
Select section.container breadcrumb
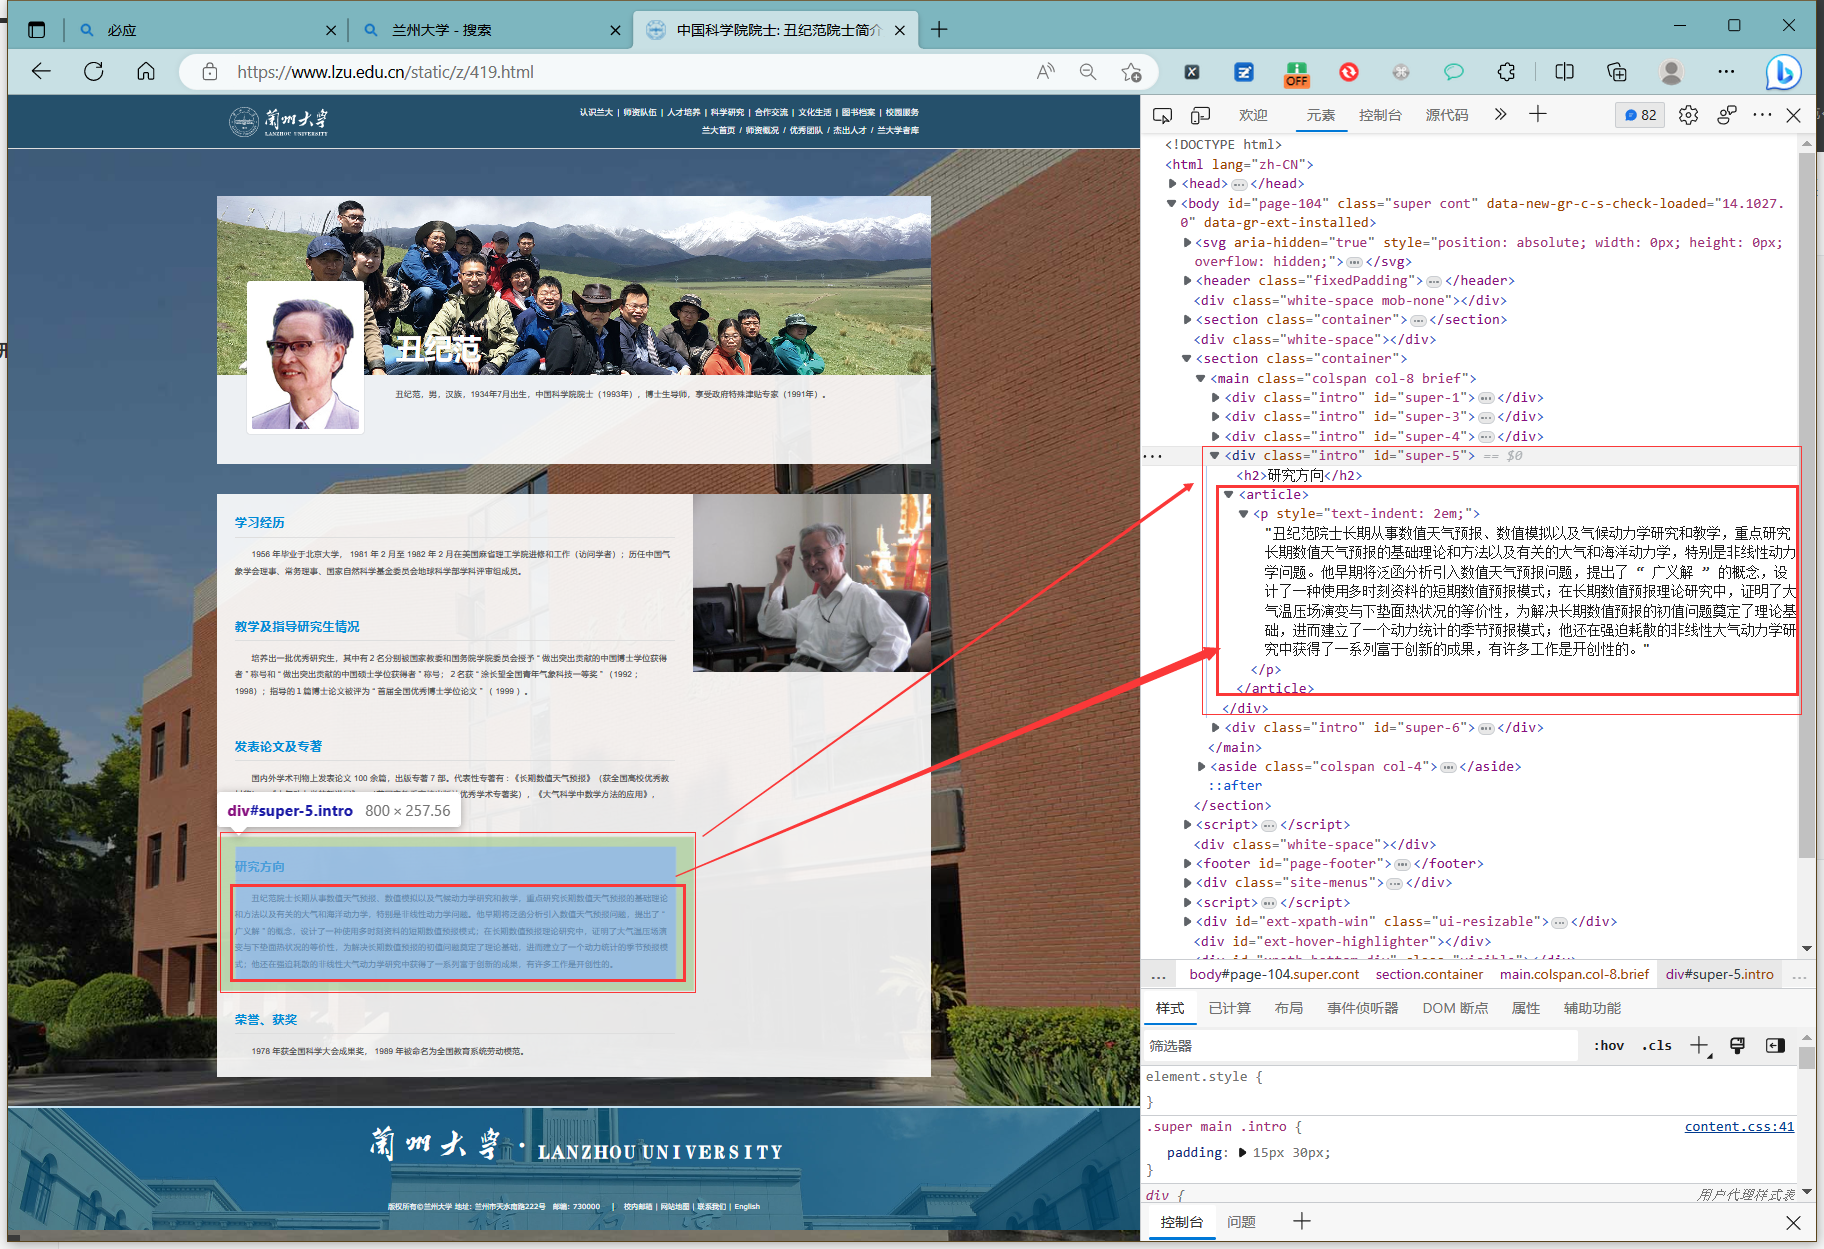(x=1429, y=974)
